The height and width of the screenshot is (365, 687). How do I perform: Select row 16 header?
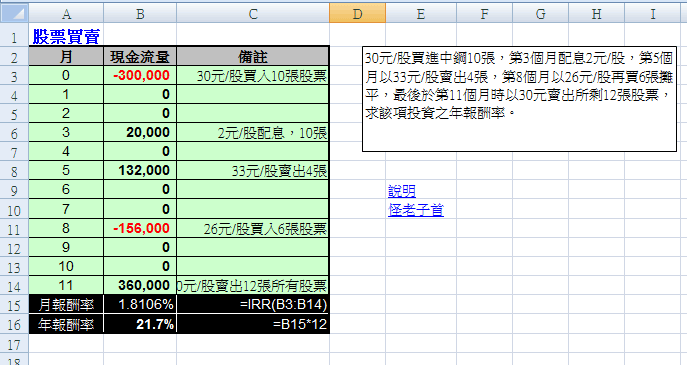coord(14,324)
